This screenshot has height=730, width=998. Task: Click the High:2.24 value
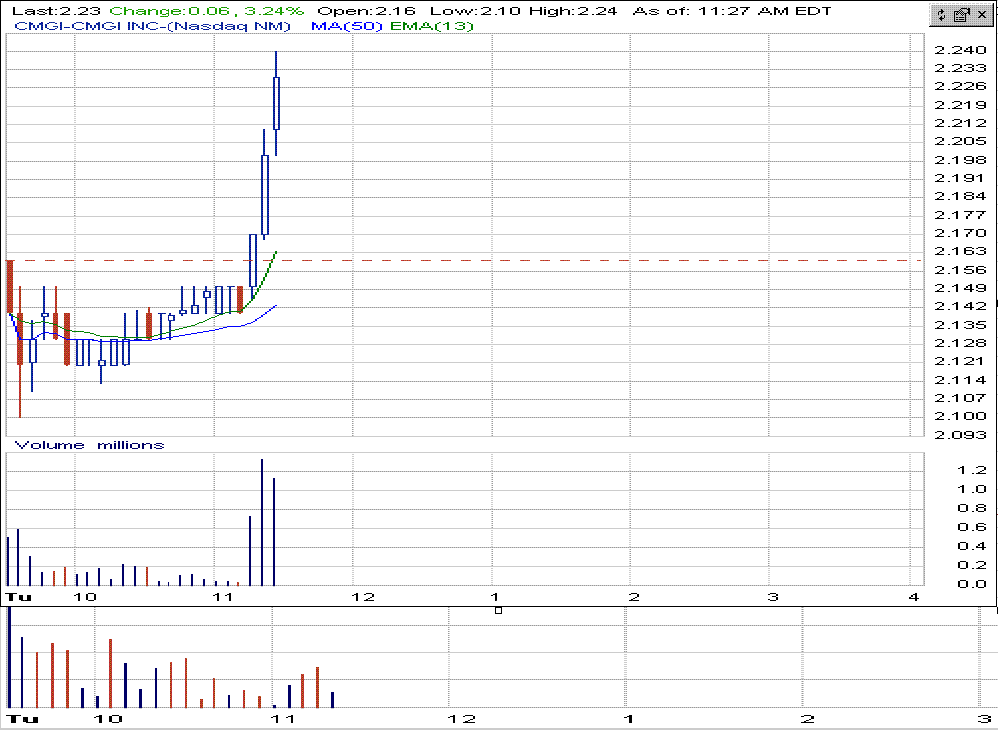tap(573, 11)
